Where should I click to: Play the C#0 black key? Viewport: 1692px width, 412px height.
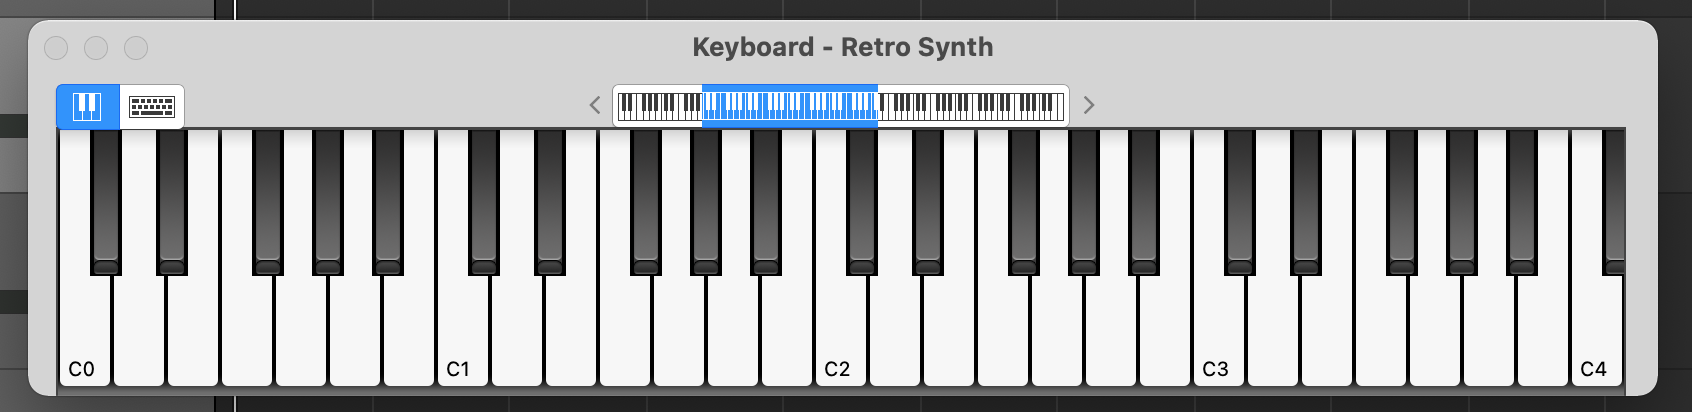(106, 200)
